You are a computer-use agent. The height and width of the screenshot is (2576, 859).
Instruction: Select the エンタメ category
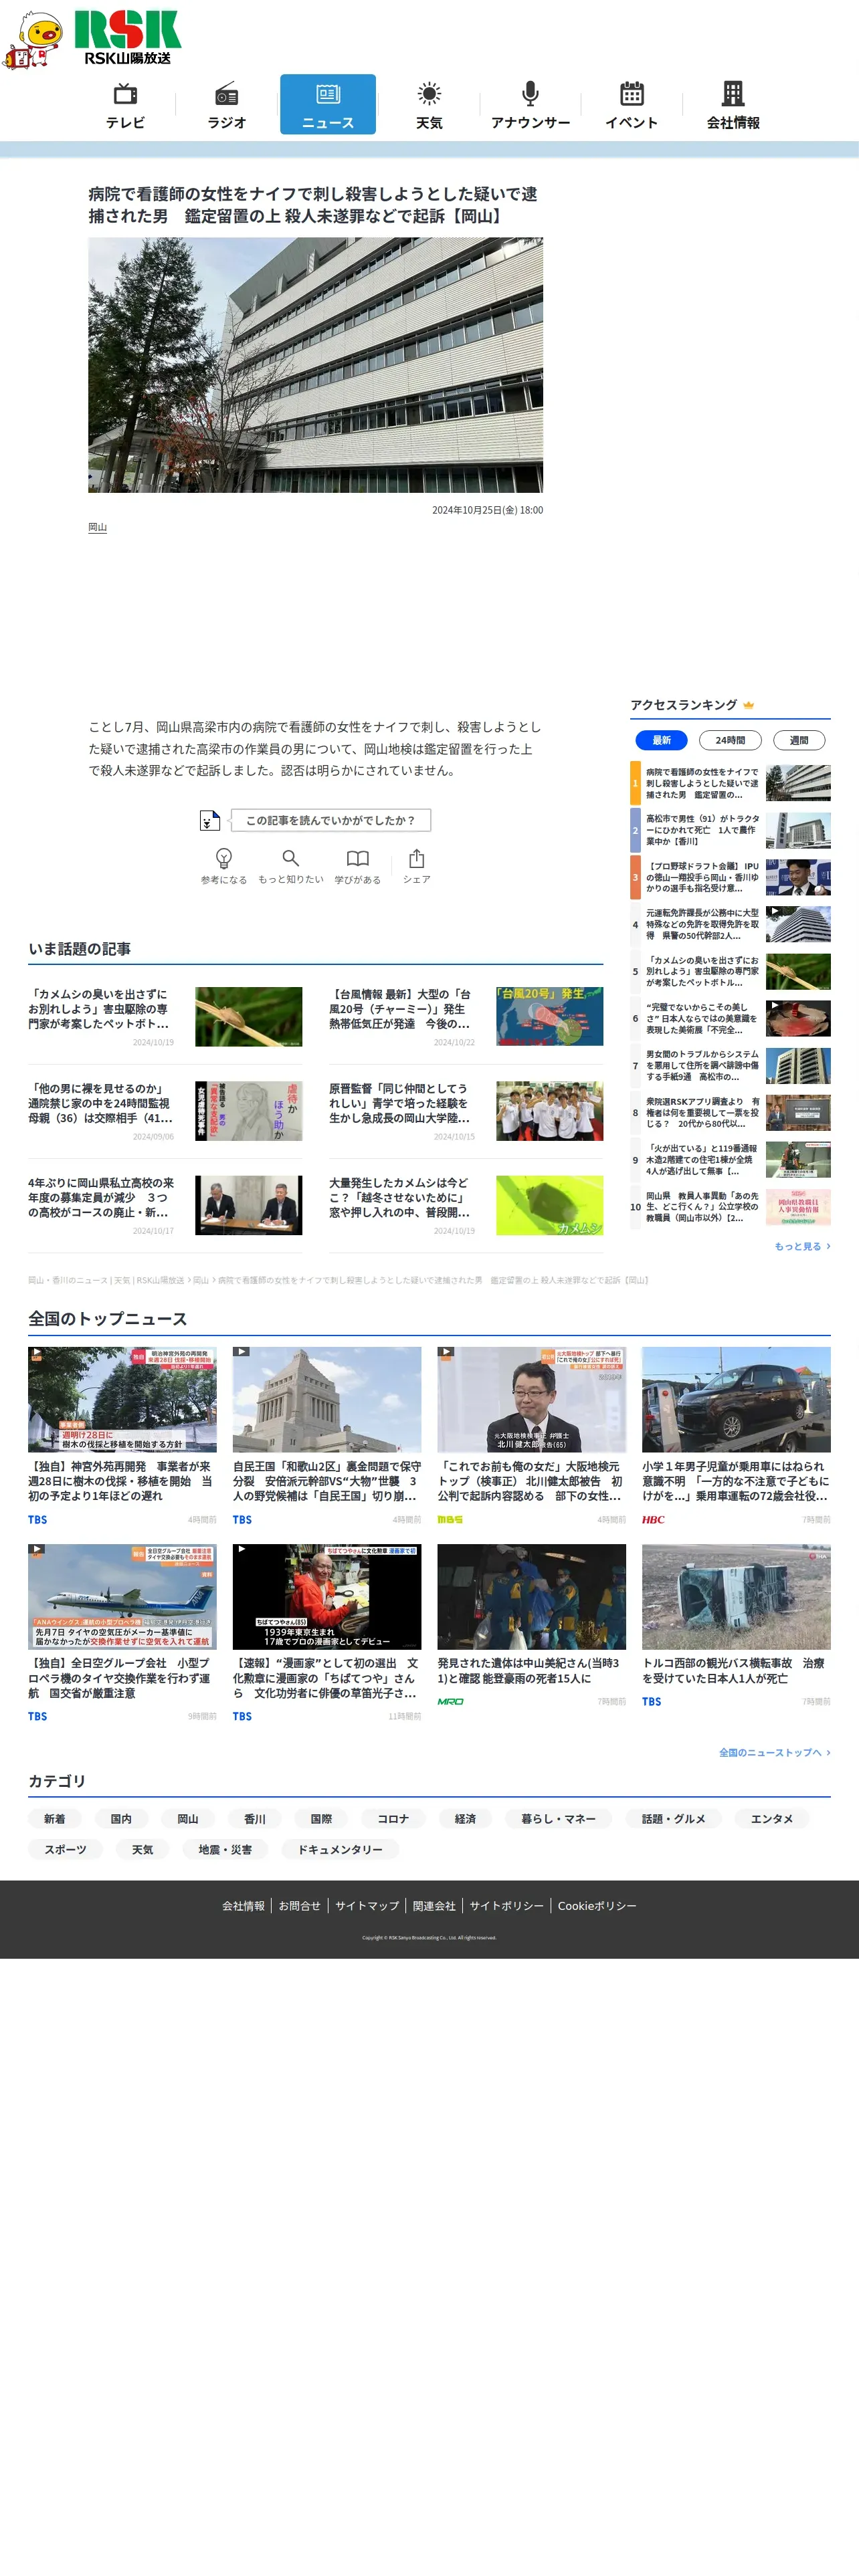click(x=771, y=1818)
